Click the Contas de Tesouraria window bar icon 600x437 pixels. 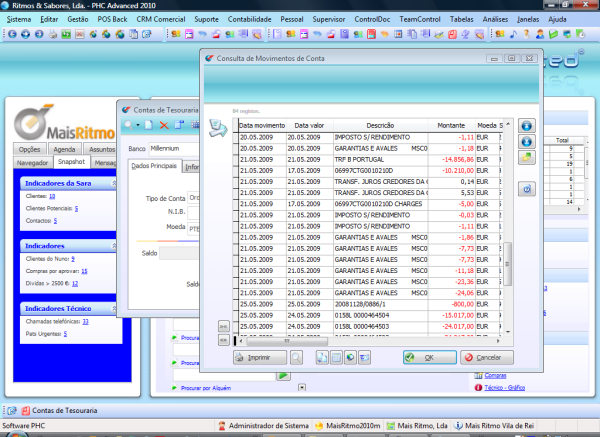(26, 411)
